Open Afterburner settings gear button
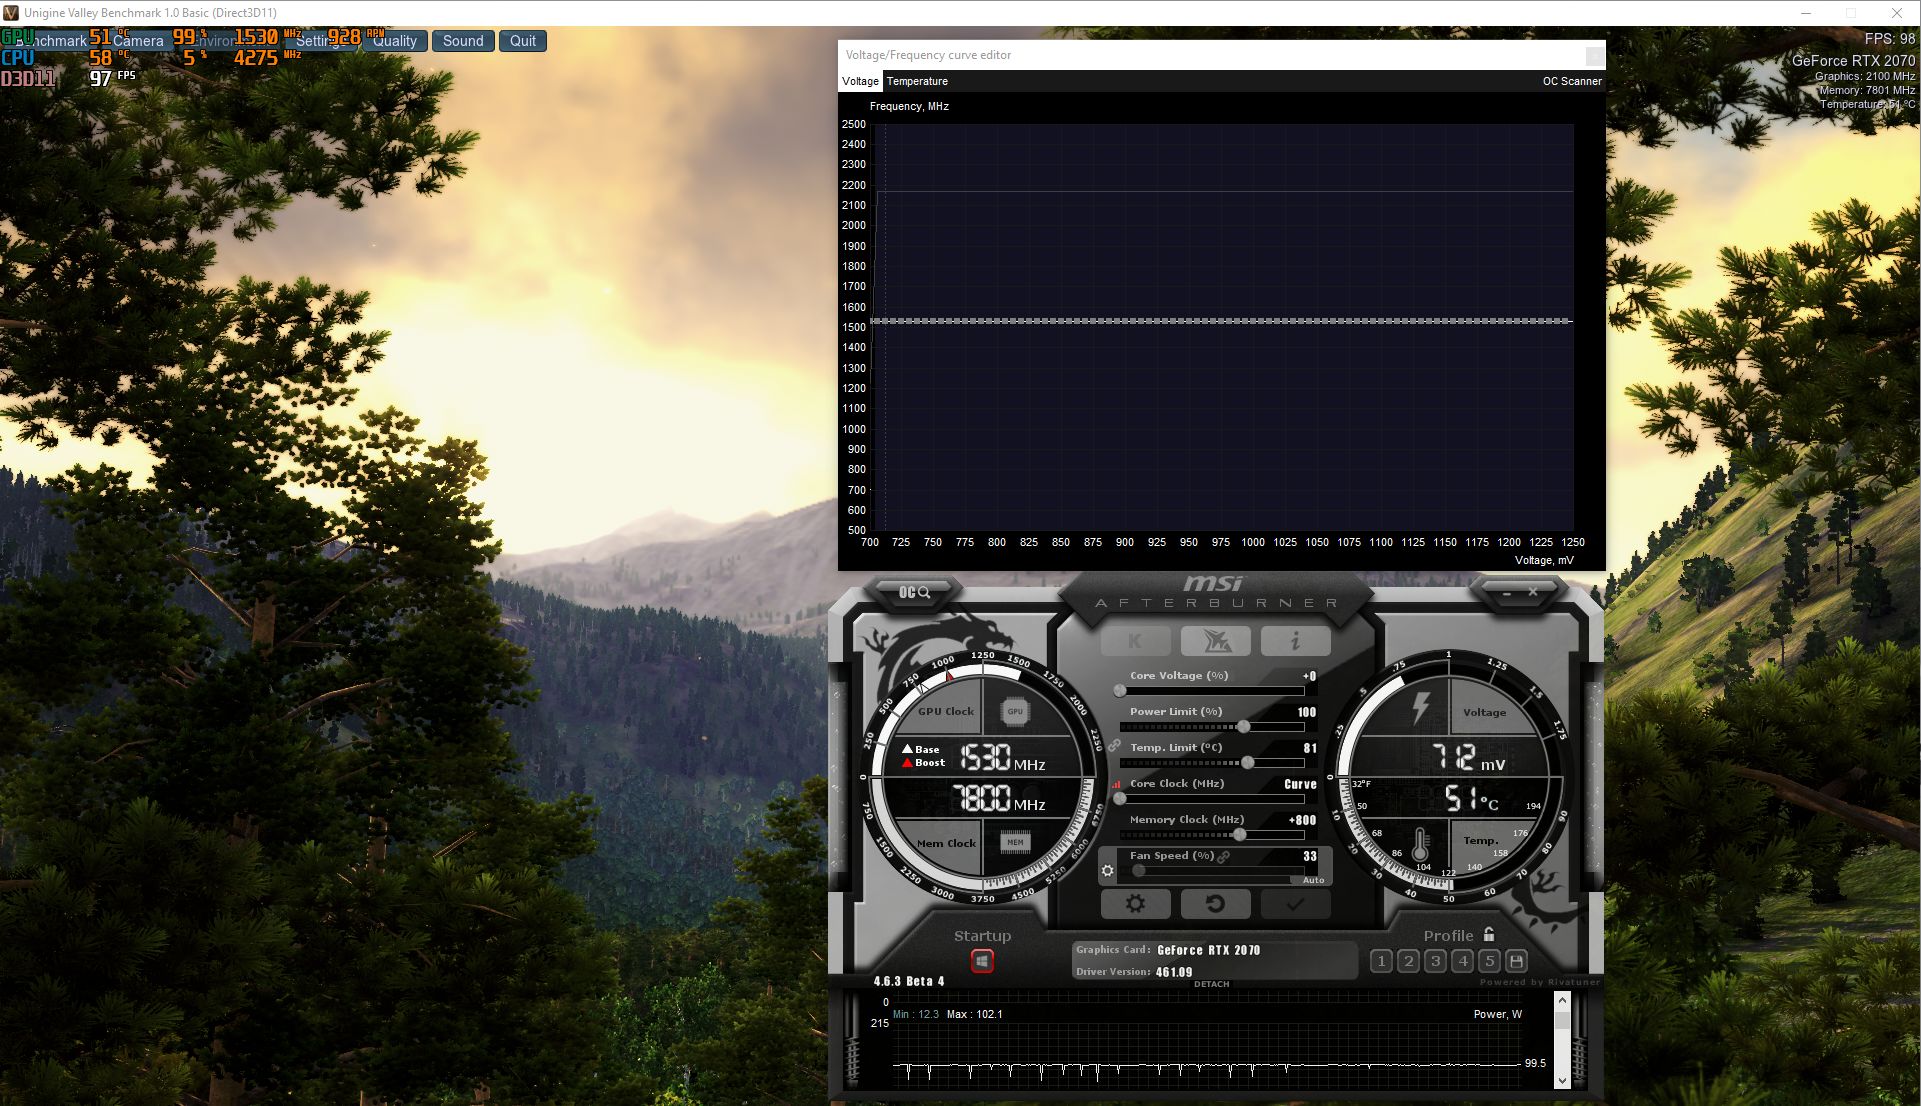This screenshot has width=1921, height=1106. tap(1135, 904)
